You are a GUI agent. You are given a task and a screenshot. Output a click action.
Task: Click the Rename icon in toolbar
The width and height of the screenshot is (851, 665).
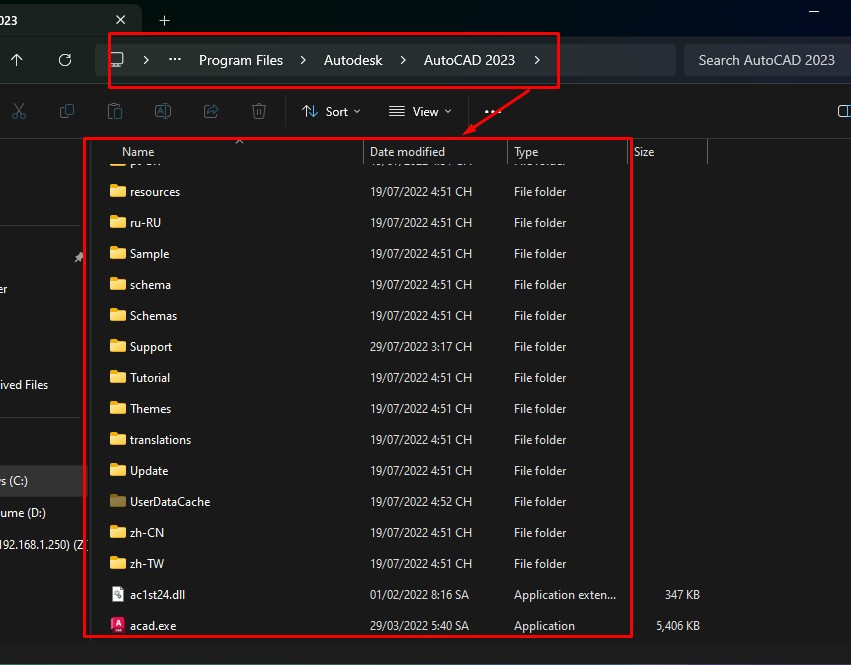(163, 111)
